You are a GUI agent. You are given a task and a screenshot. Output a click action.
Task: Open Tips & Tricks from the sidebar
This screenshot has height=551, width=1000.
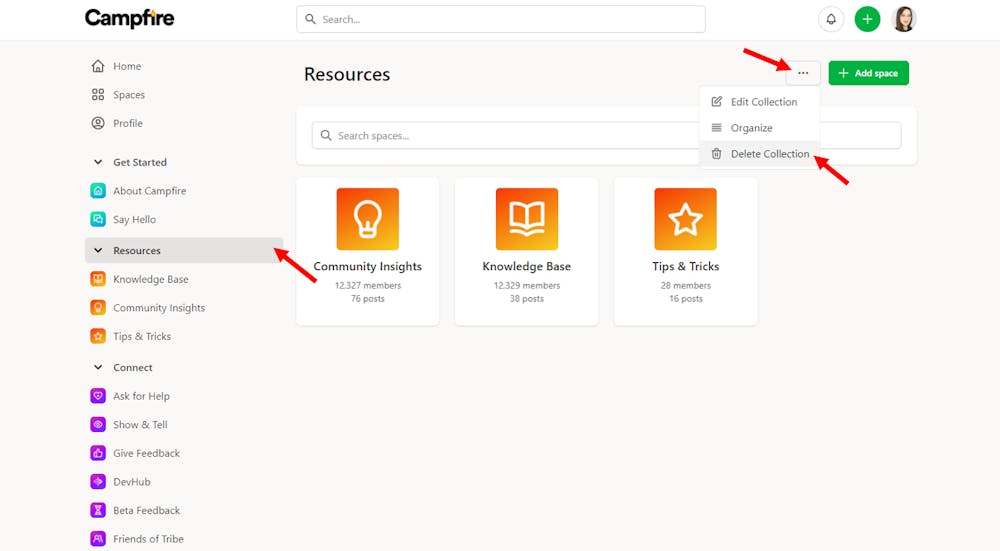142,336
